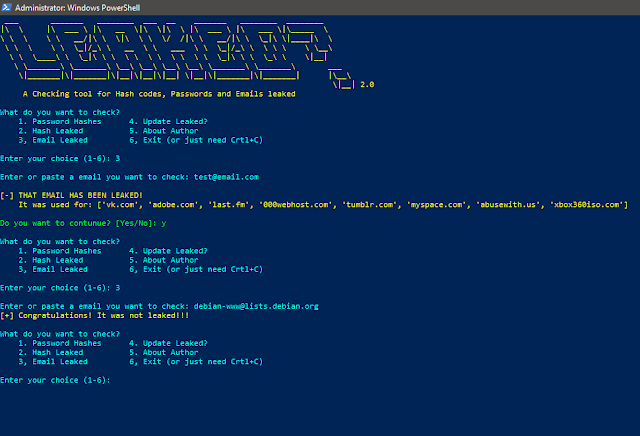Click the 'A Checking tool for Hash codes' tagline
This screenshot has height=436, width=640.
coord(159,94)
